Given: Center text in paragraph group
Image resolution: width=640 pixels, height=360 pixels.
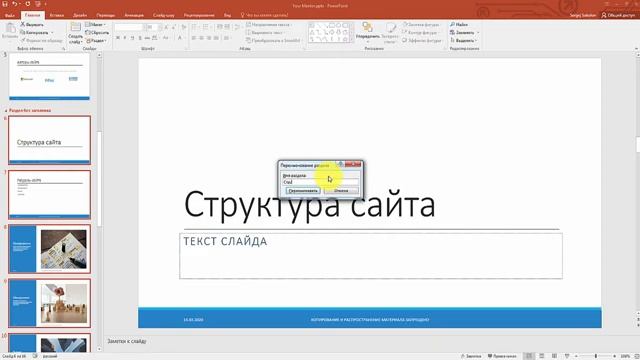Looking at the screenshot, I should (201, 38).
